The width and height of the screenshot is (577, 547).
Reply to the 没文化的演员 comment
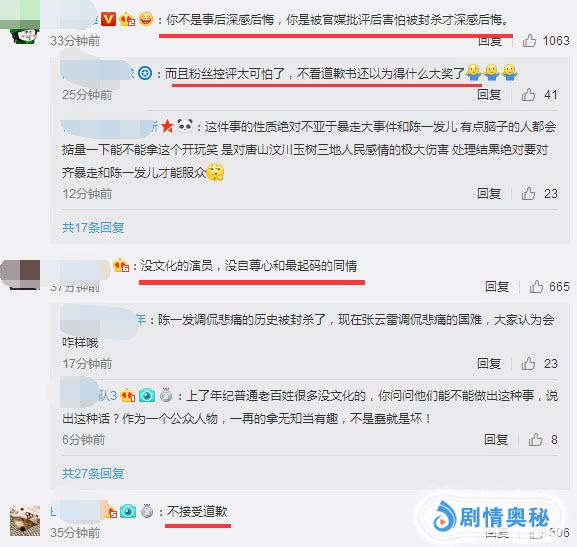coord(497,286)
